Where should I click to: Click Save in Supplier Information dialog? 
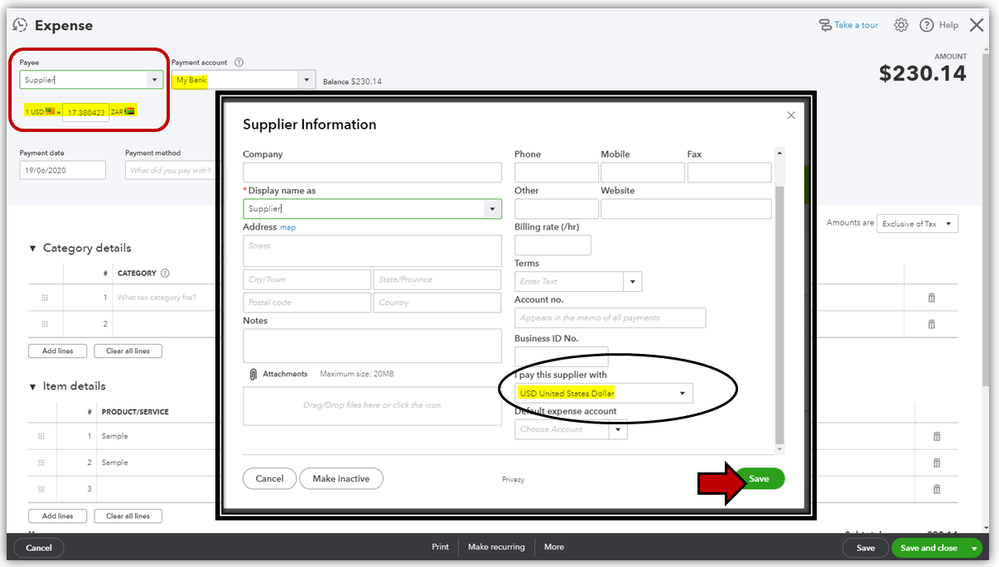[758, 478]
